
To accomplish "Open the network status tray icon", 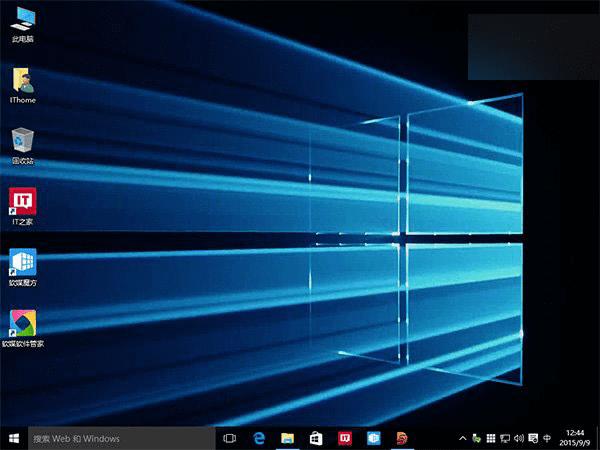I will pyautogui.click(x=505, y=439).
